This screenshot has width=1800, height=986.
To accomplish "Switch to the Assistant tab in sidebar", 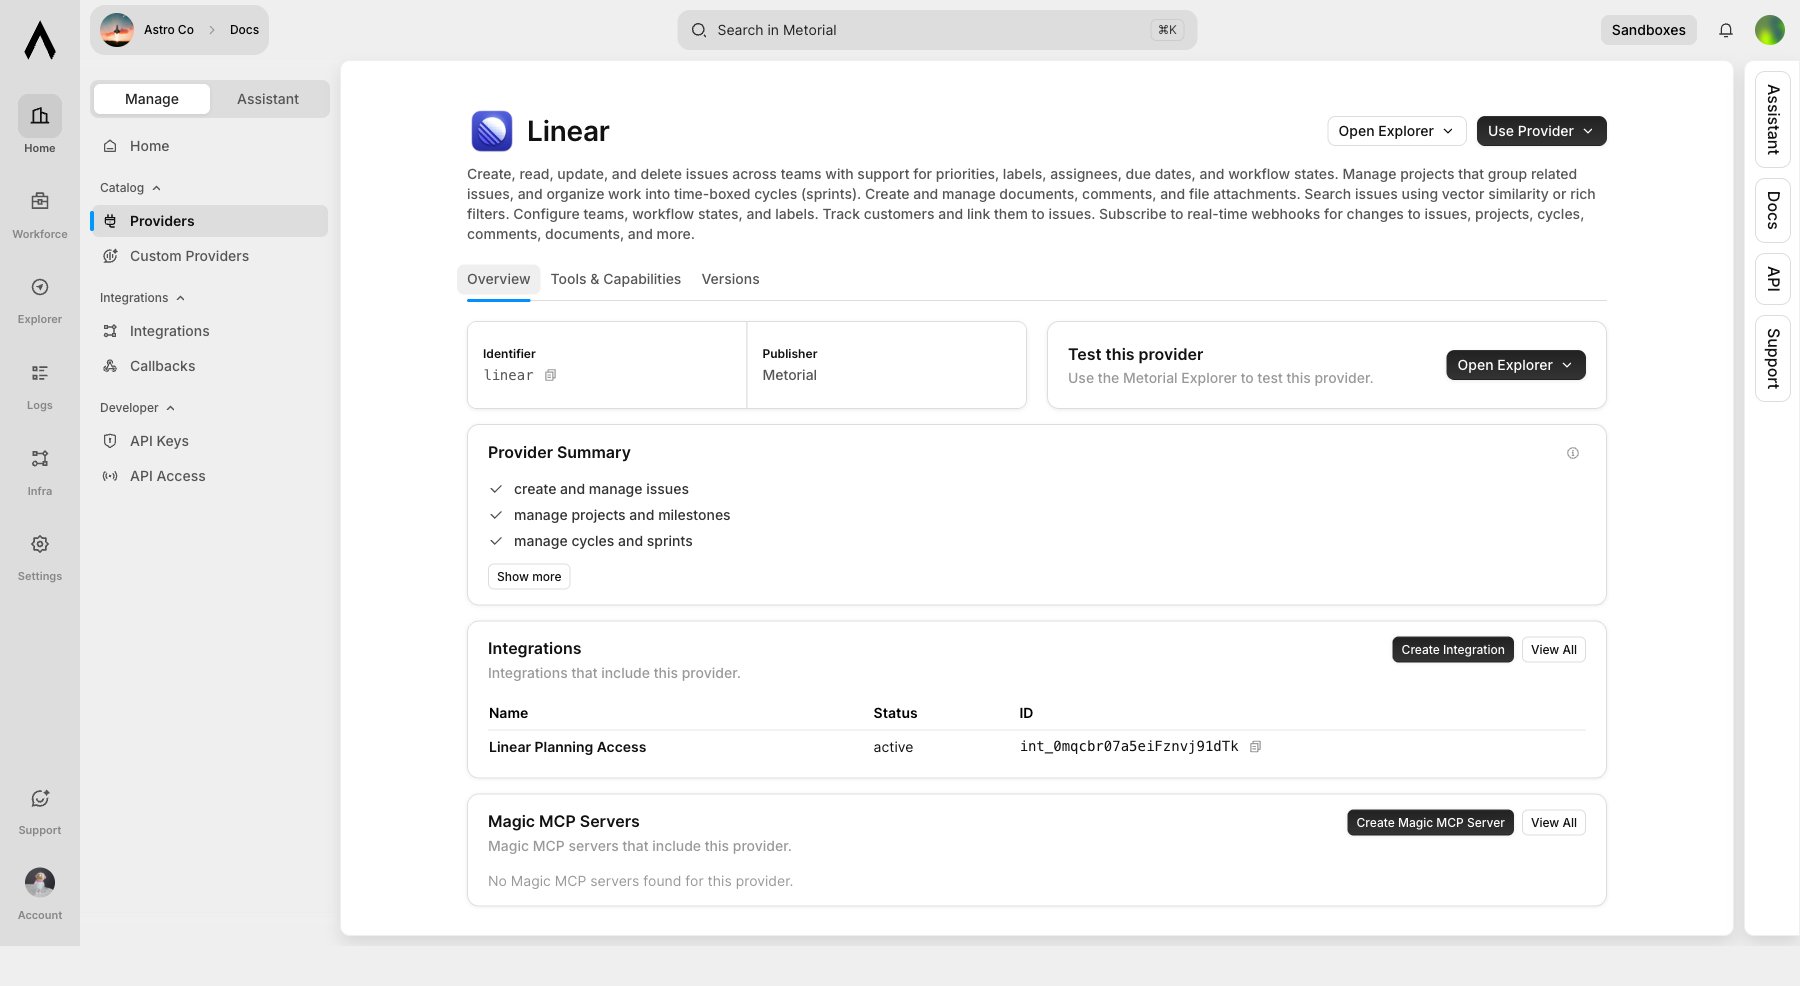I will tap(268, 99).
